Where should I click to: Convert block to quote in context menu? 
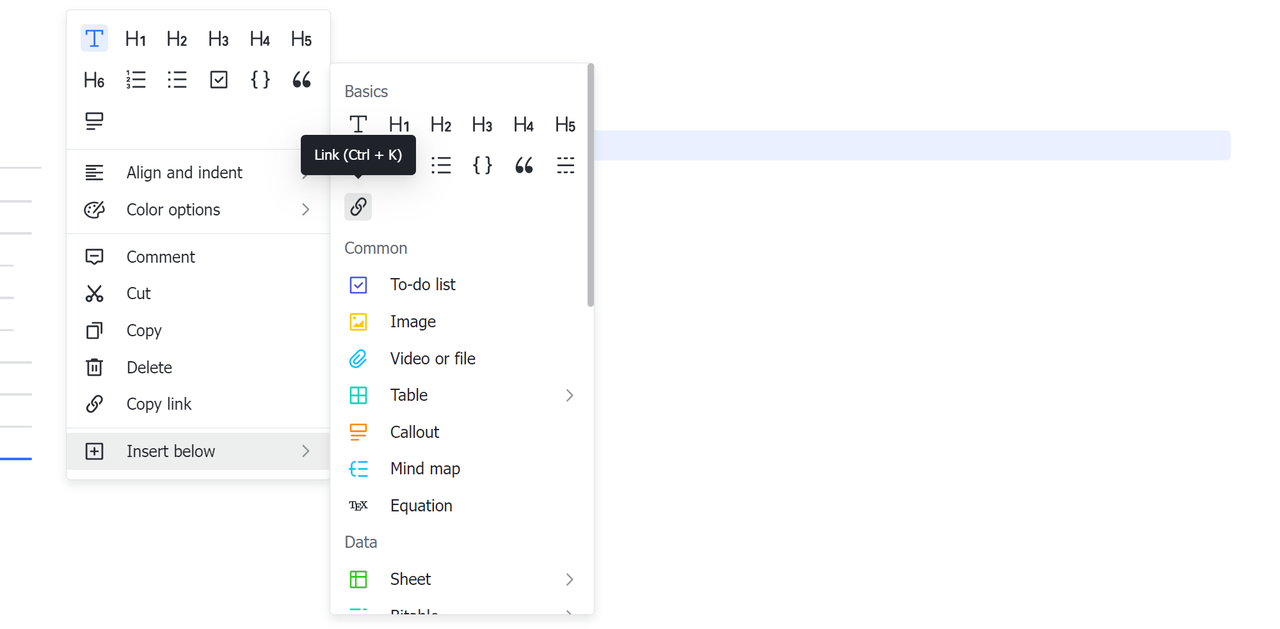pyautogui.click(x=301, y=80)
